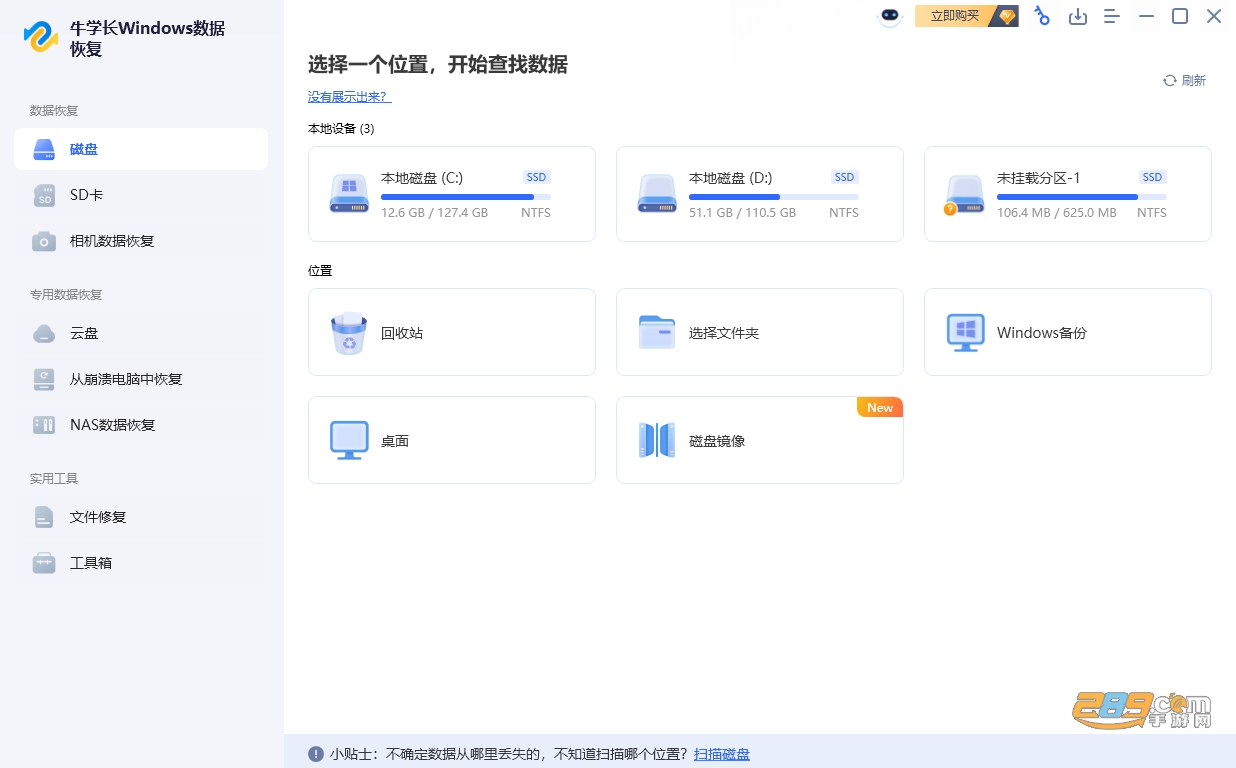Follow the 扫描磁盘 link
Screen dimensions: 1236x768
tap(722, 754)
